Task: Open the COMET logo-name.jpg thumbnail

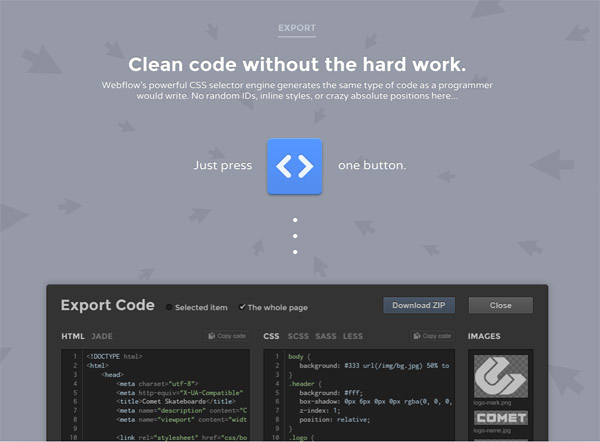Action: [501, 418]
